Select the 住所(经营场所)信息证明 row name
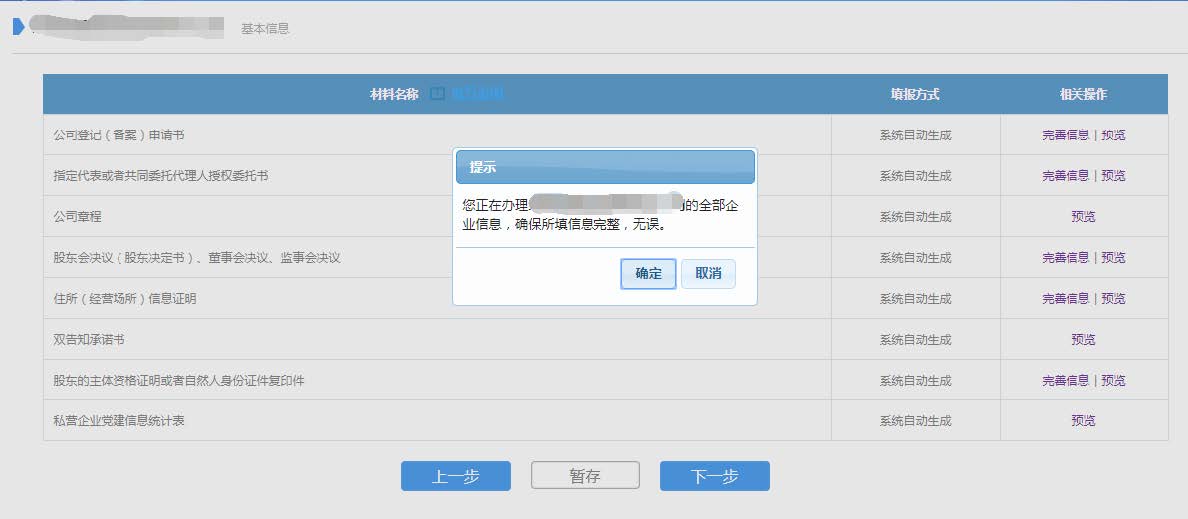 [124, 299]
